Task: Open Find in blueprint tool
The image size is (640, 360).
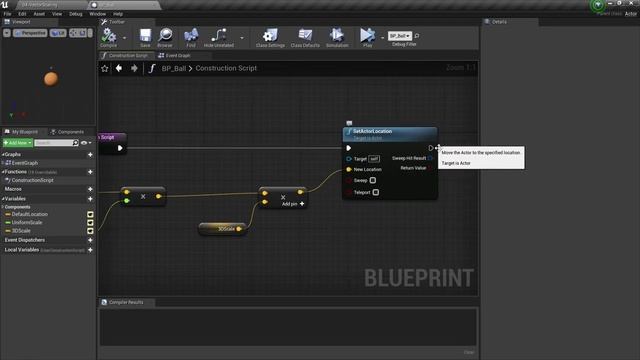Action: pos(191,36)
